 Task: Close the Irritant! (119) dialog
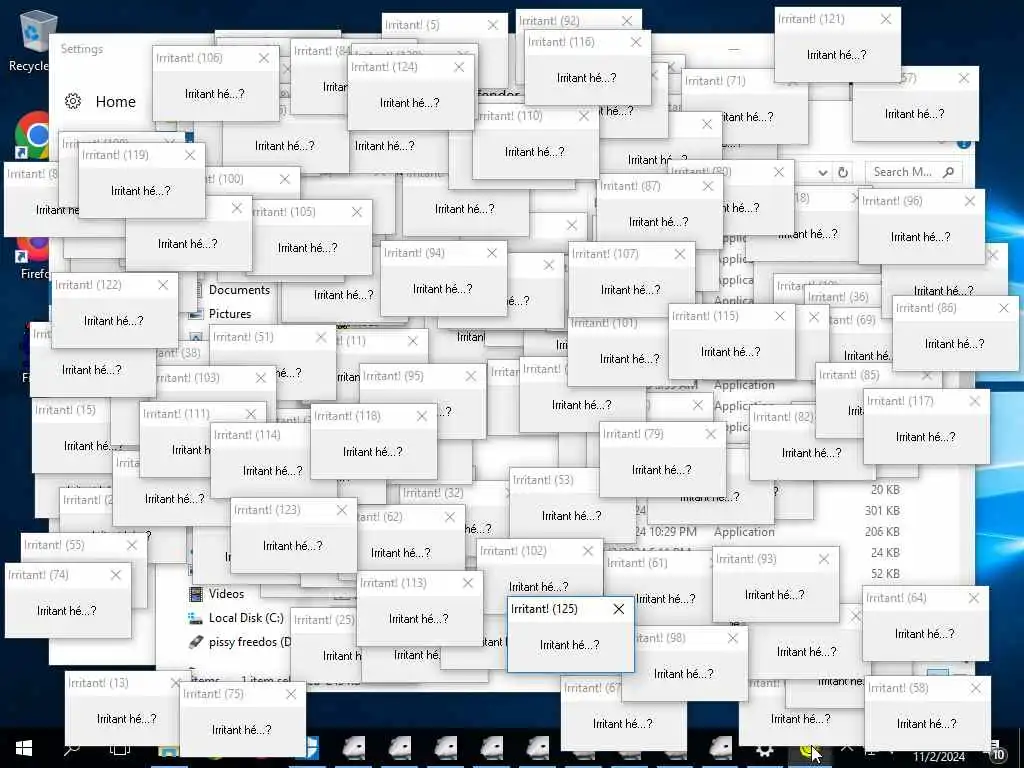pyautogui.click(x=190, y=155)
